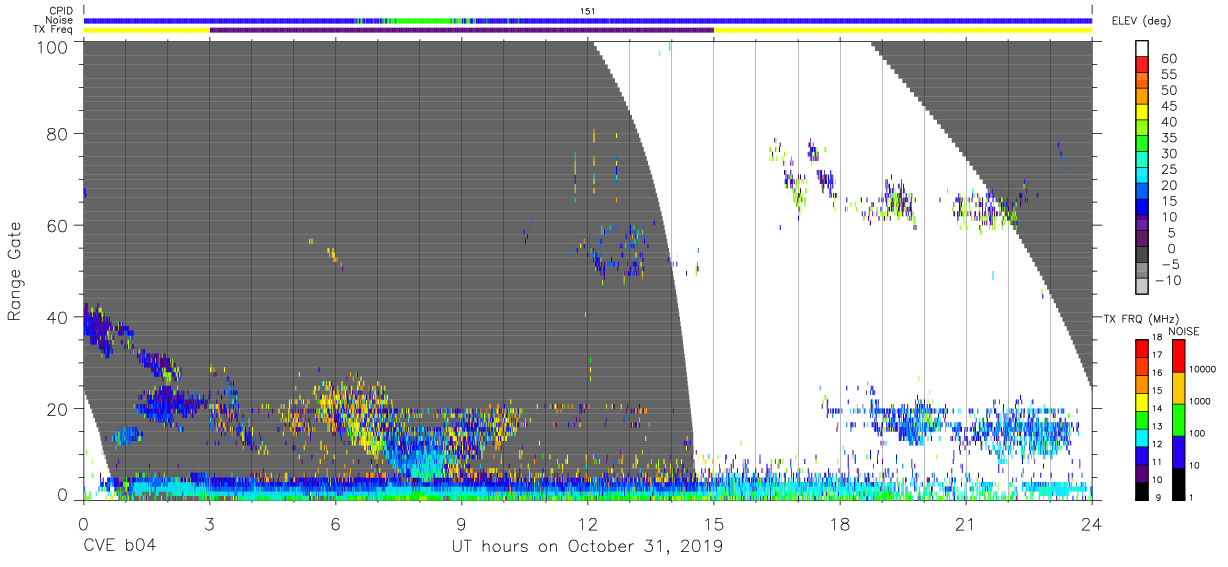Pick the yellow segment of TX FRQ color bar
The height and width of the screenshot is (567, 1228).
1142,402
